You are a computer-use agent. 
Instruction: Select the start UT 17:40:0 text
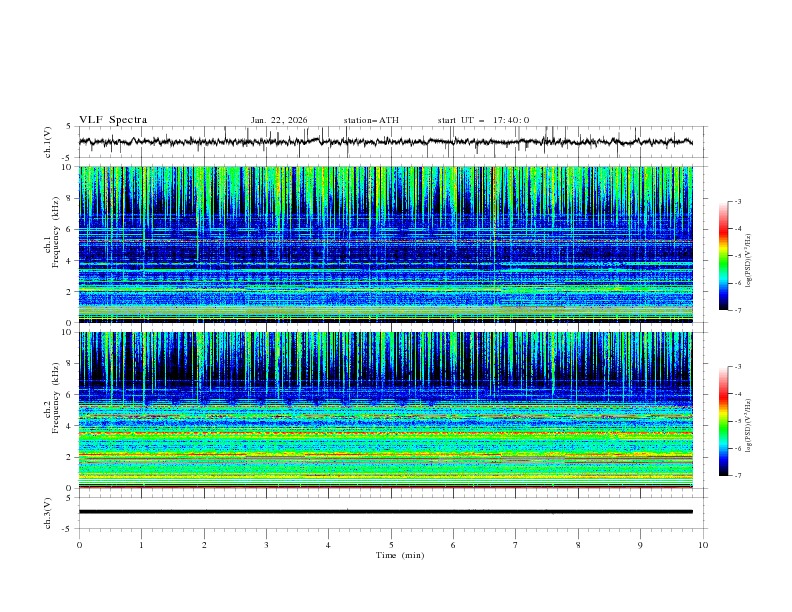point(483,120)
